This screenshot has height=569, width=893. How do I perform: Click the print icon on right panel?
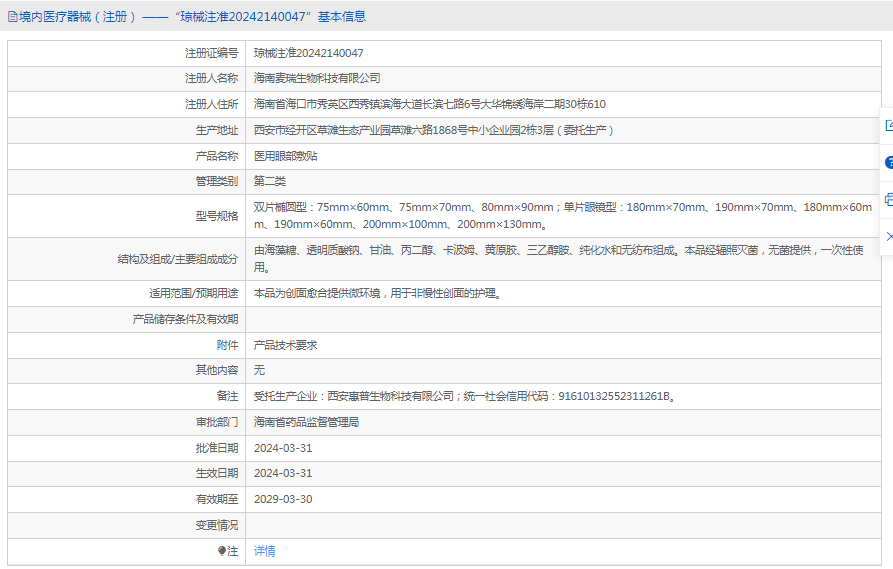[x=888, y=199]
